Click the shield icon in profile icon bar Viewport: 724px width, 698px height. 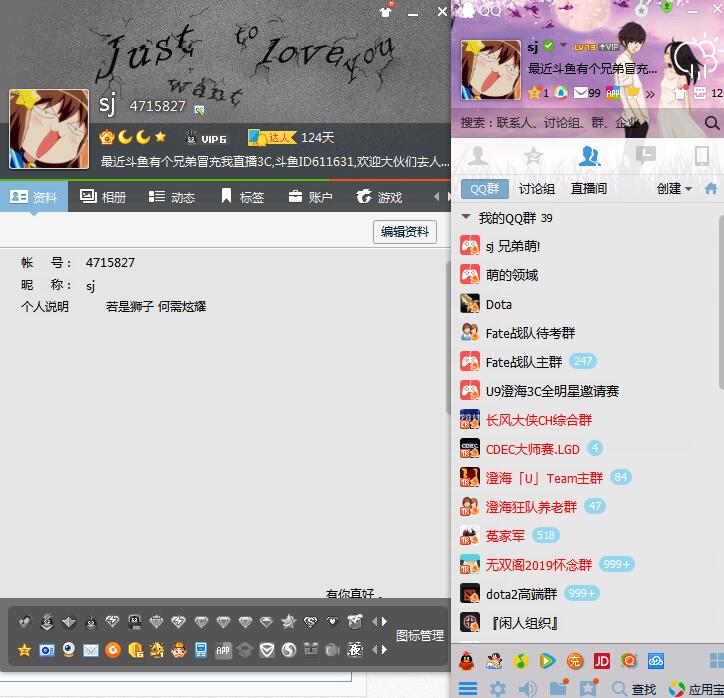[x=267, y=650]
